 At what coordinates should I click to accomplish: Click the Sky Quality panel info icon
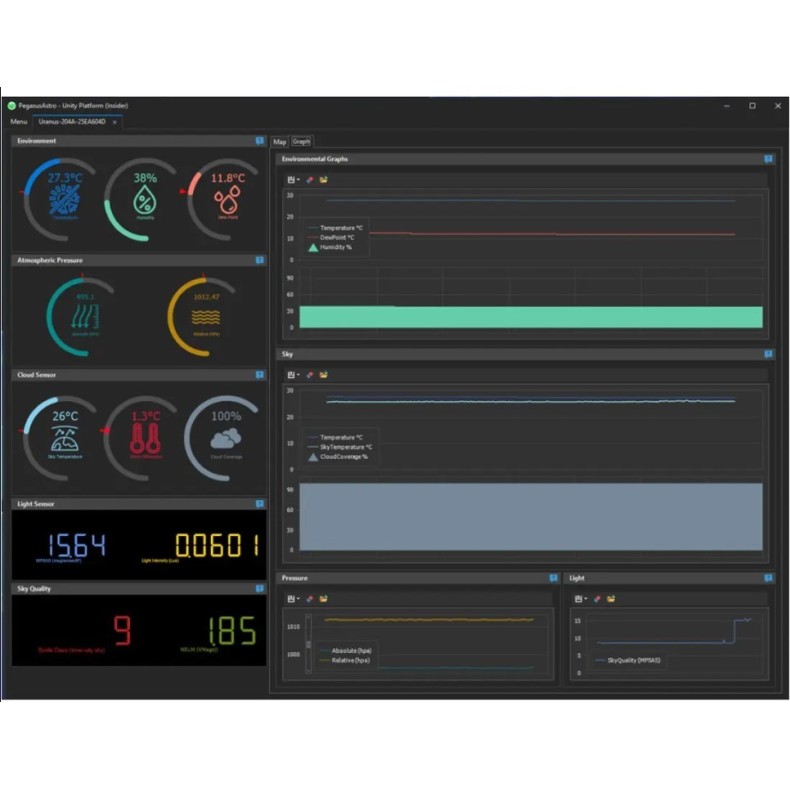tap(260, 589)
